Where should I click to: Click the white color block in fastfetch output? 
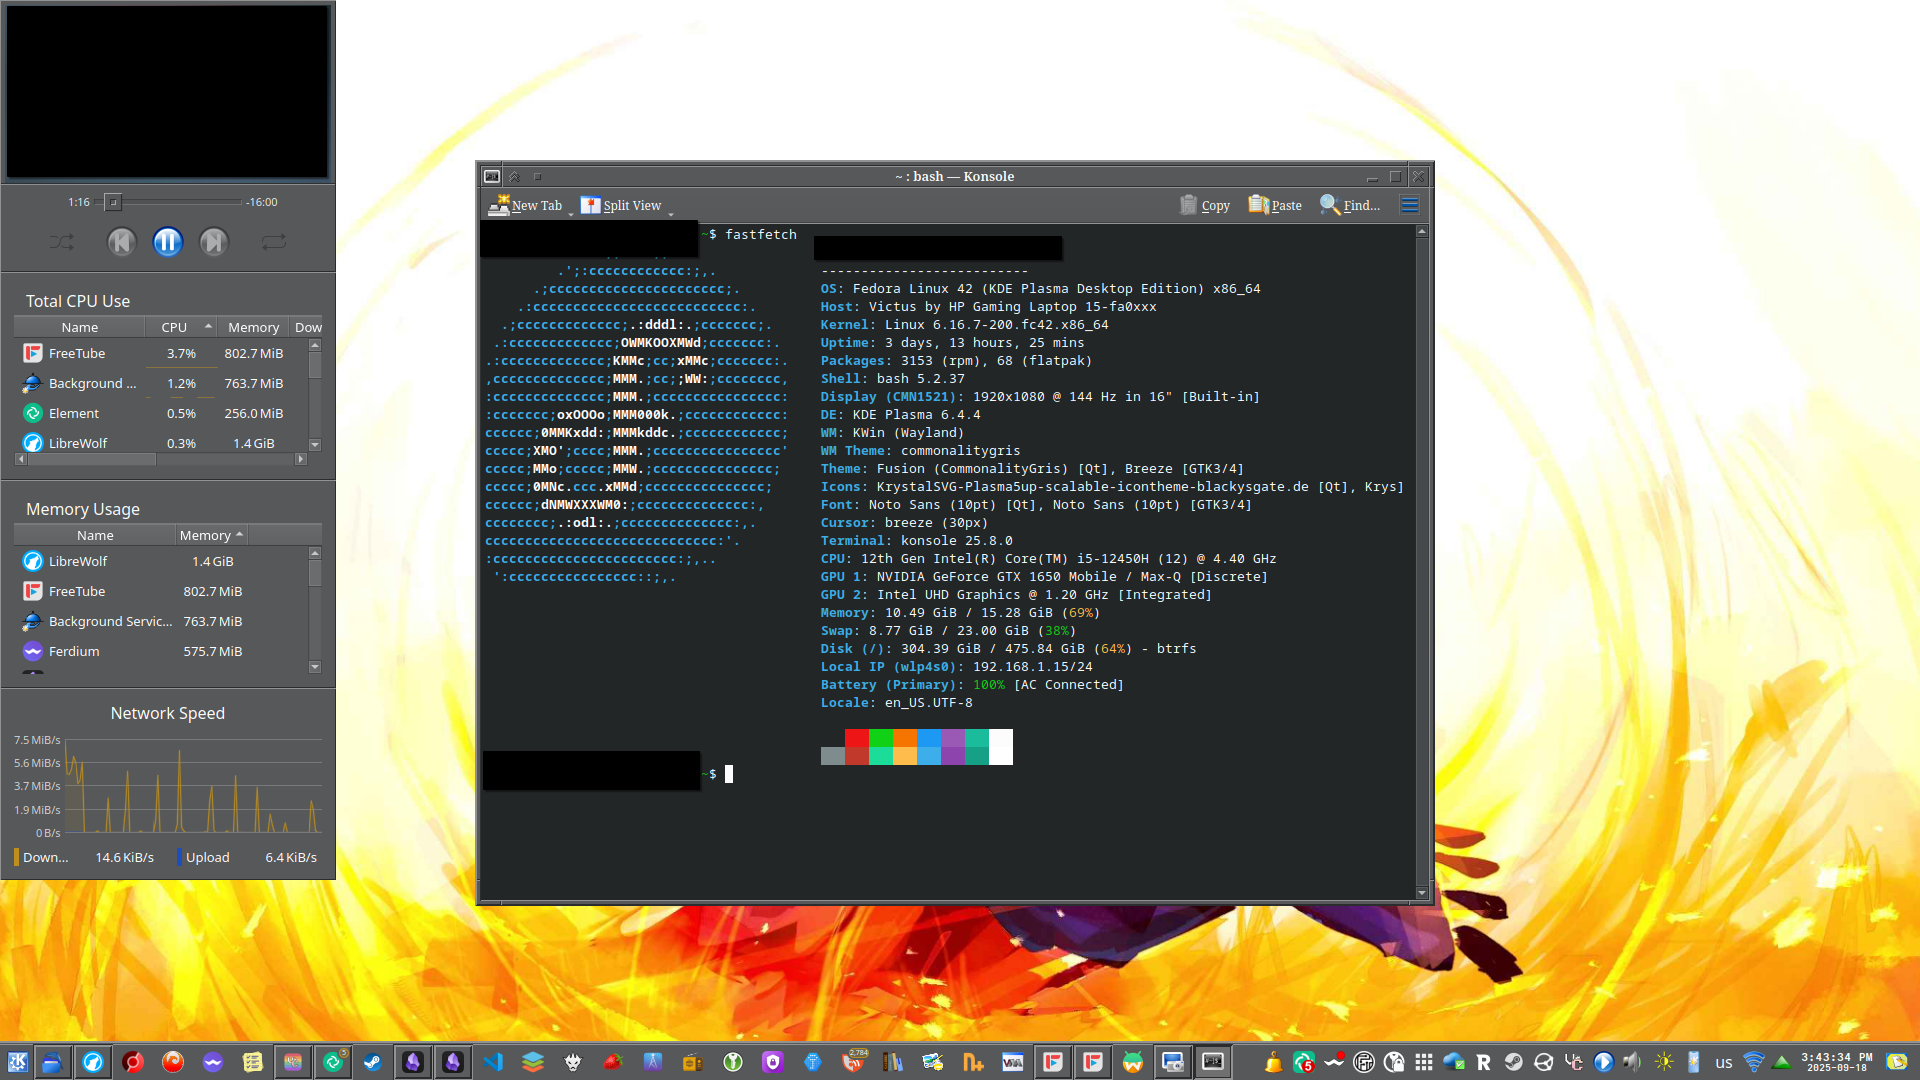pos(1001,747)
